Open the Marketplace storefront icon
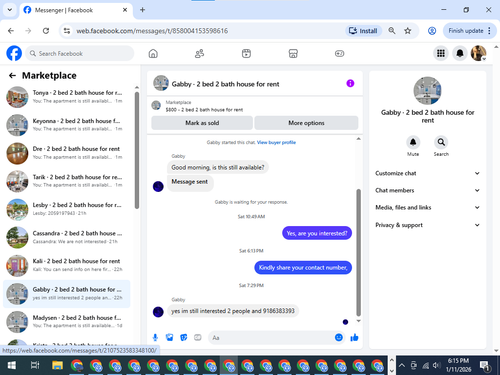This screenshot has height=375, width=500. pos(293,53)
